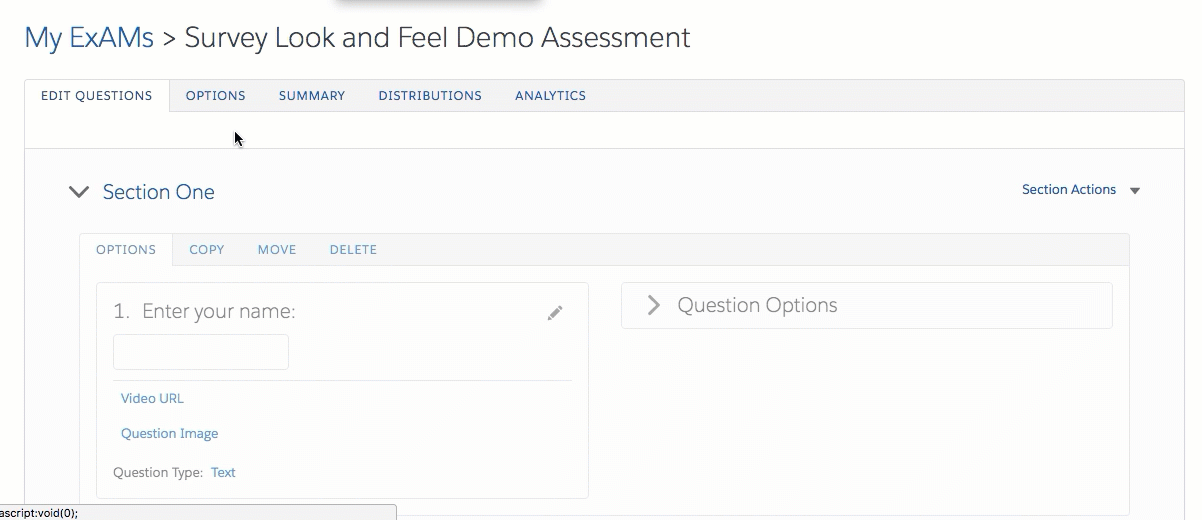Select the question-level Options tab
Screen dimensions: 1202x520
pyautogui.click(x=126, y=250)
